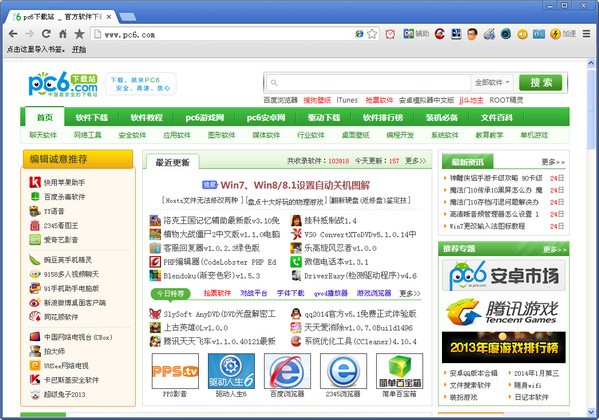Image resolution: width=599 pixels, height=420 pixels.
Task: Click the iTunes hot search link
Action: [347, 100]
